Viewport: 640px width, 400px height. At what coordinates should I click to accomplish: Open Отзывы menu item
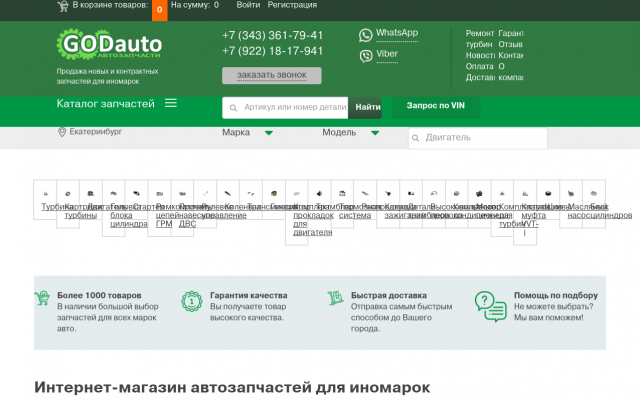(x=511, y=44)
